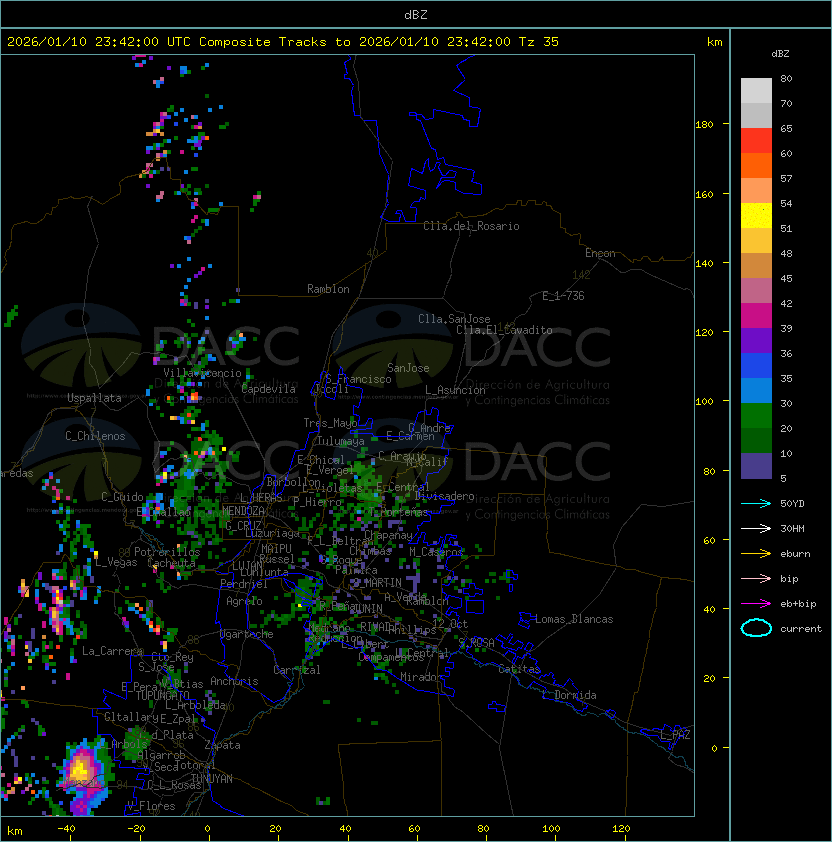Image resolution: width=832 pixels, height=842 pixels.
Task: Click the L_PAZ map label
Action: (675, 735)
